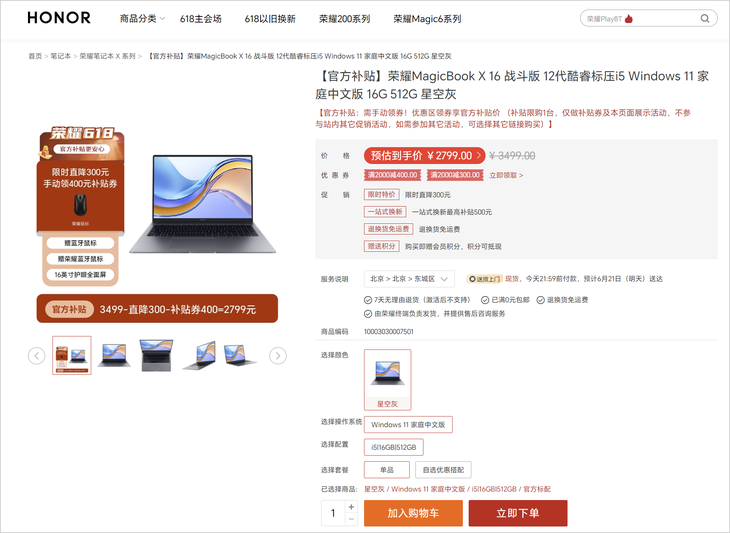This screenshot has width=730, height=533.
Task: Select the 自选优惠搭配 package option
Action: point(443,470)
